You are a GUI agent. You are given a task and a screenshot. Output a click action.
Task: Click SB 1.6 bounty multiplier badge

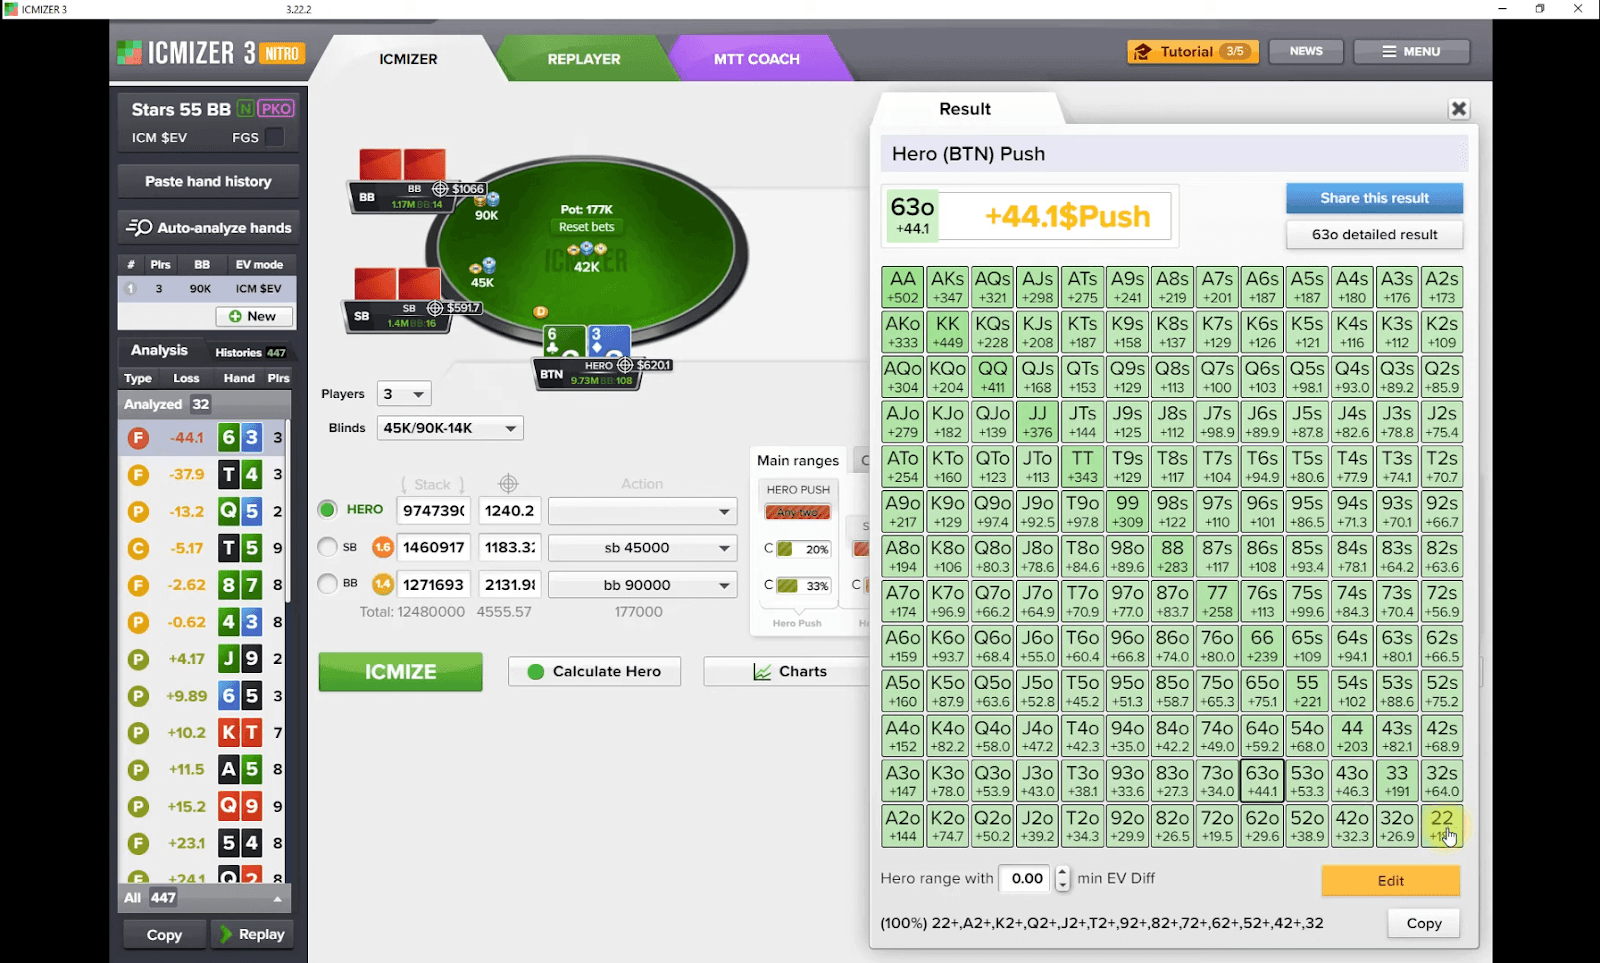pyautogui.click(x=382, y=547)
